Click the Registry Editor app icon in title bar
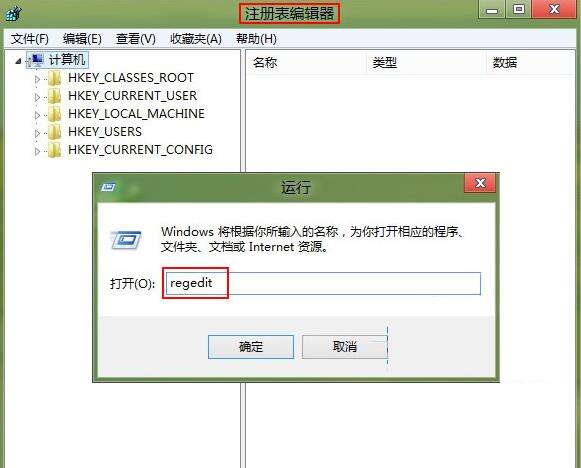The width and height of the screenshot is (581, 468). tap(13, 14)
